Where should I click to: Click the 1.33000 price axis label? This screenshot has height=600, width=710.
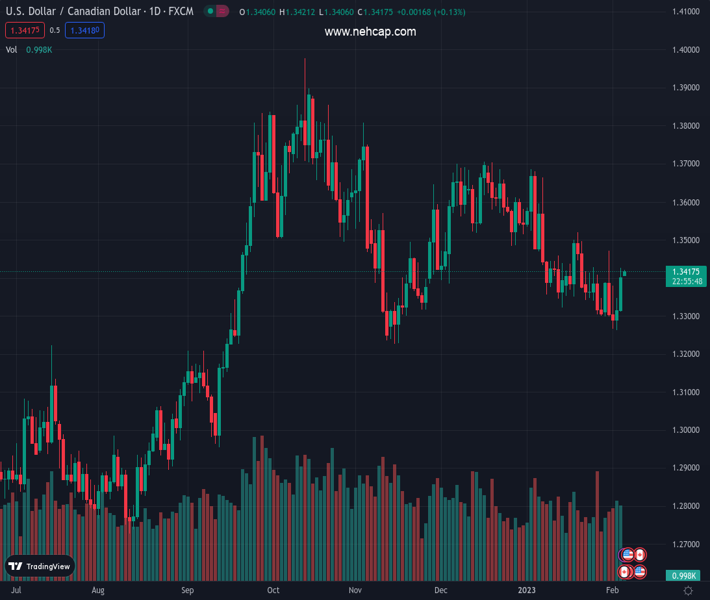686,316
